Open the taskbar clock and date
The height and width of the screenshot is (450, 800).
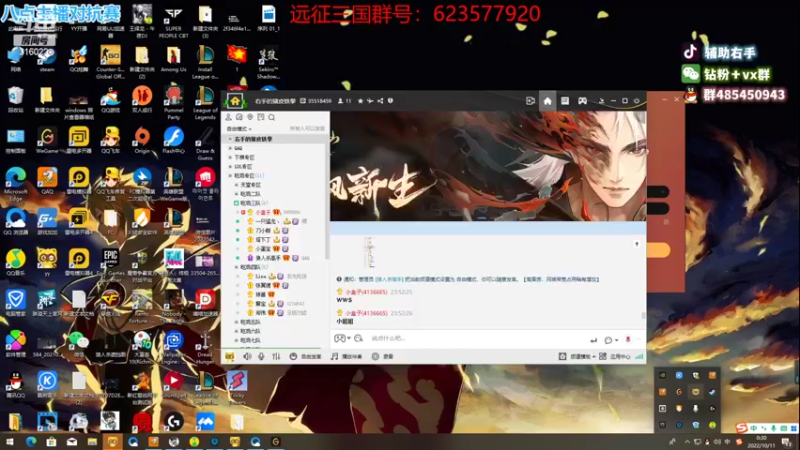[x=761, y=442]
